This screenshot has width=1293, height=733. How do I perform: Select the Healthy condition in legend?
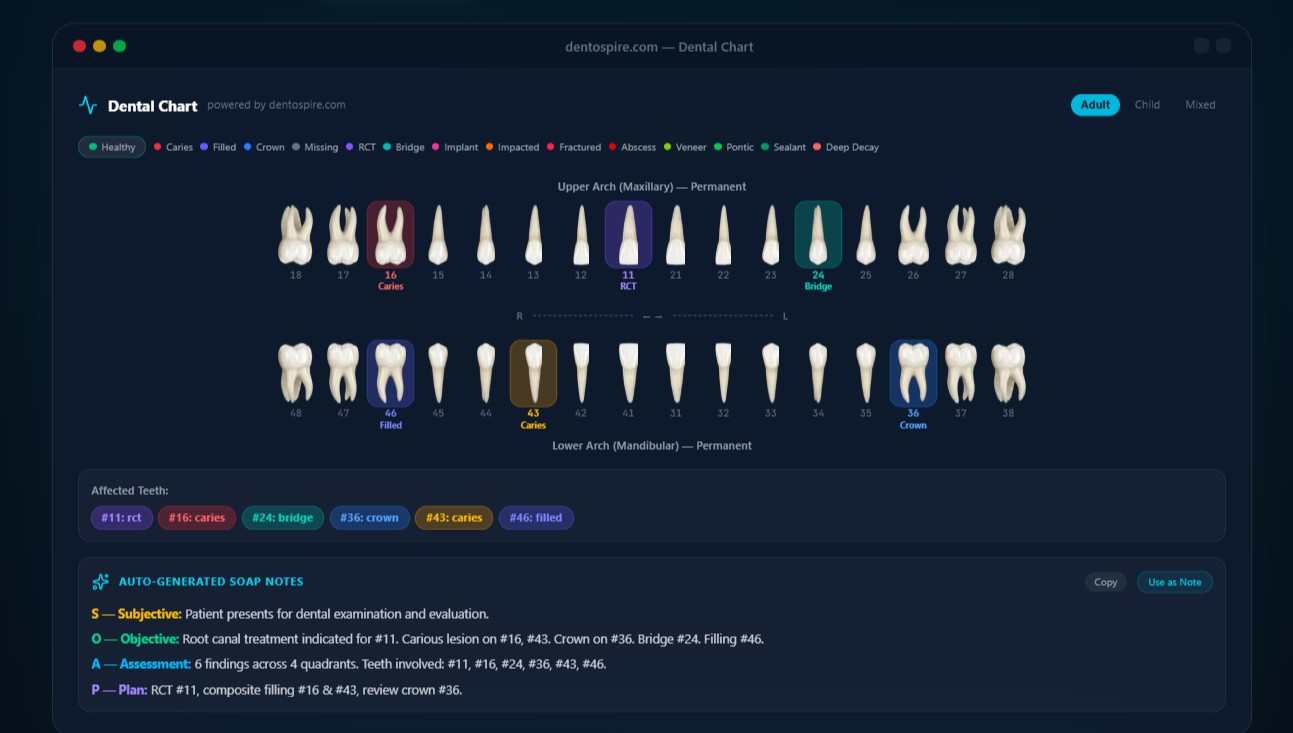pos(112,147)
